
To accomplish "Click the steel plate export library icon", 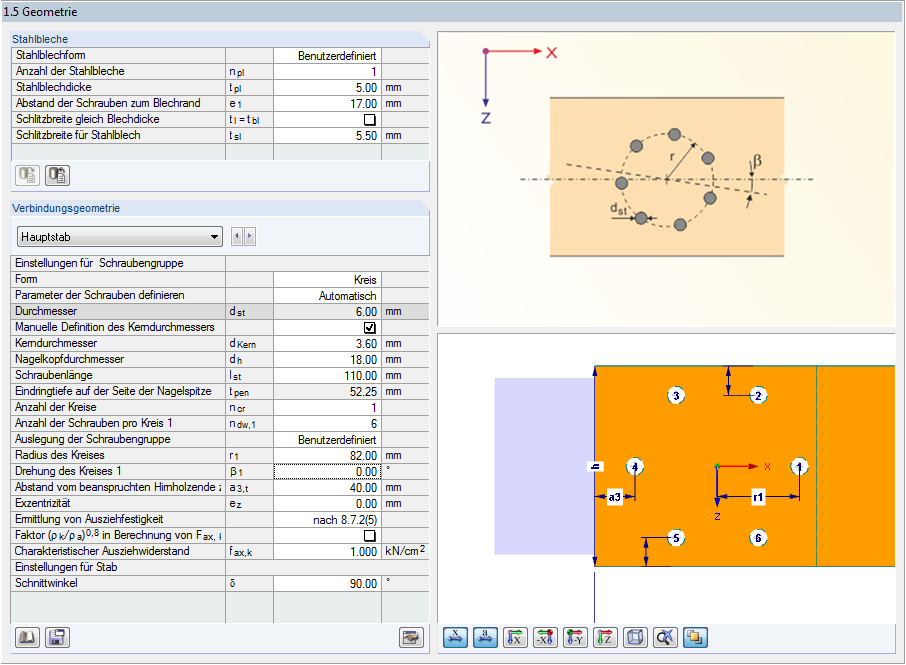I will (x=57, y=175).
